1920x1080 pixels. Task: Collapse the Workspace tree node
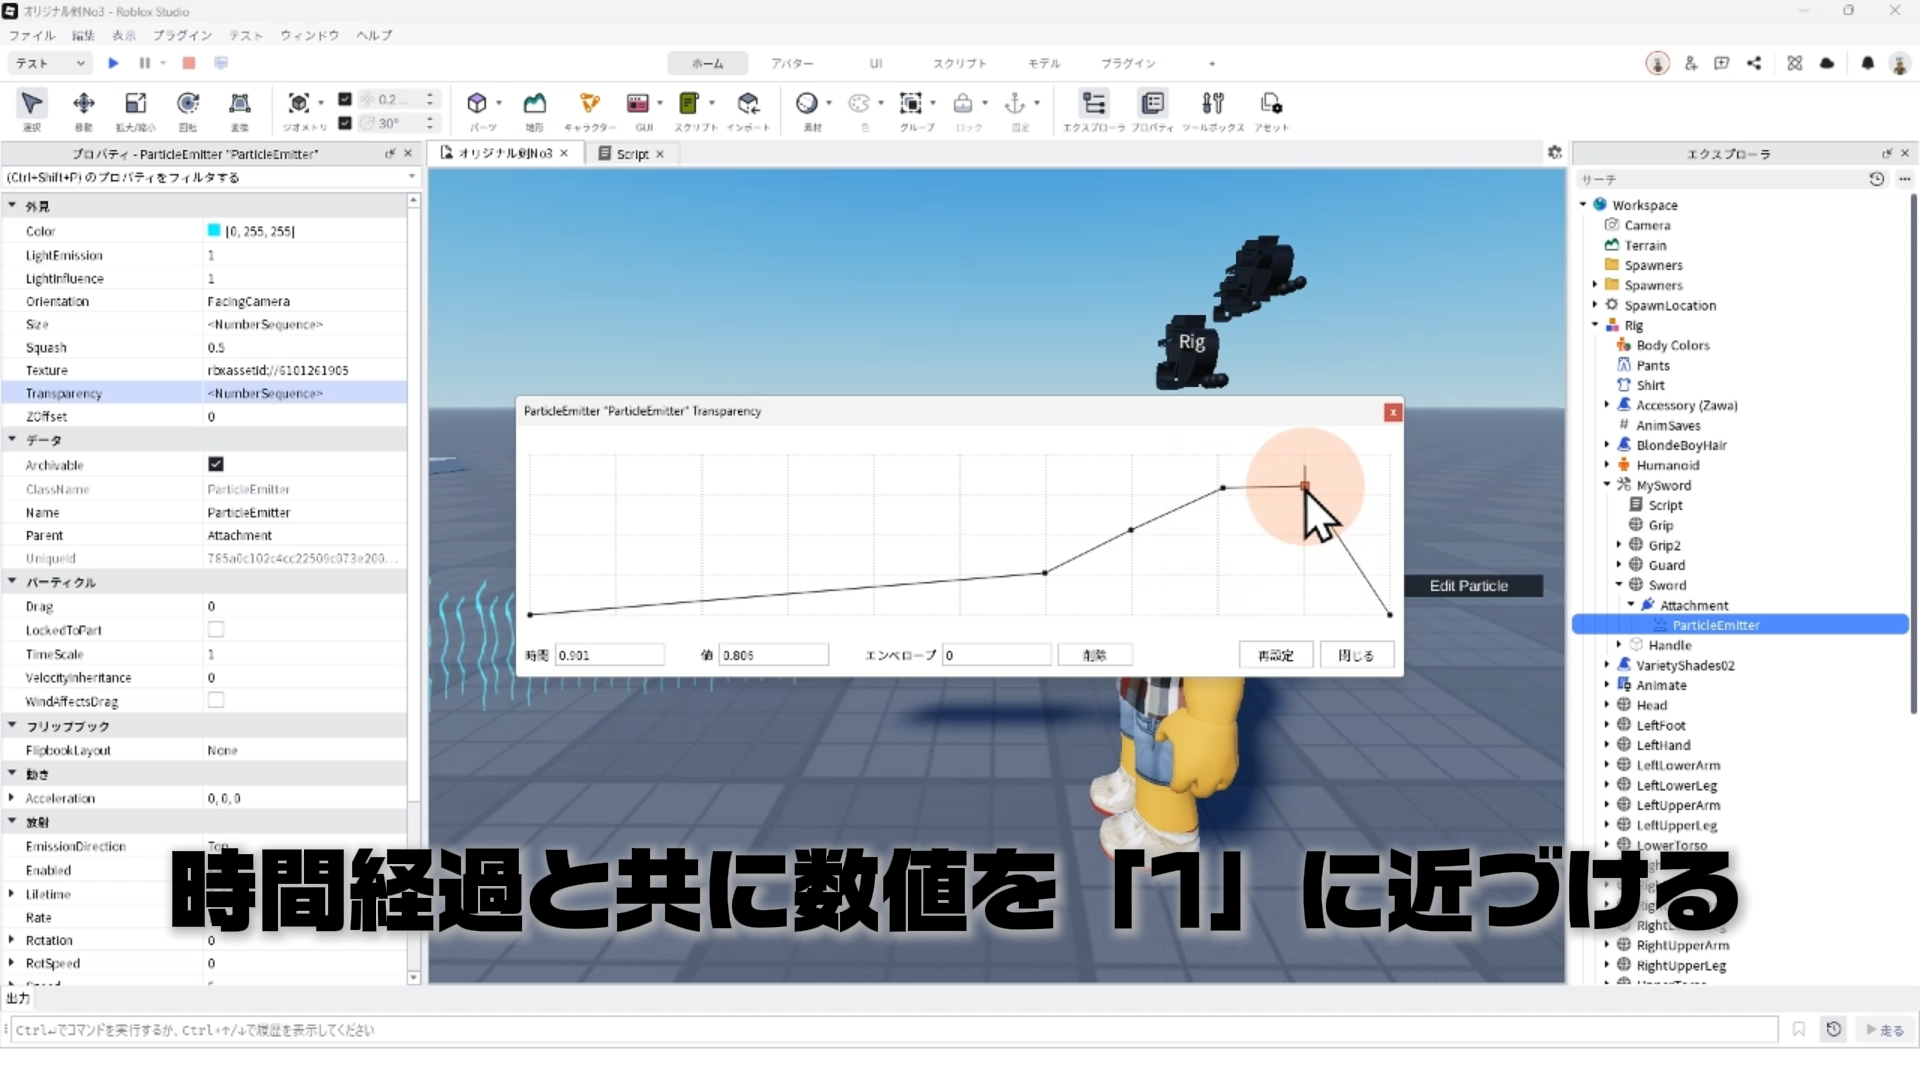click(1583, 205)
